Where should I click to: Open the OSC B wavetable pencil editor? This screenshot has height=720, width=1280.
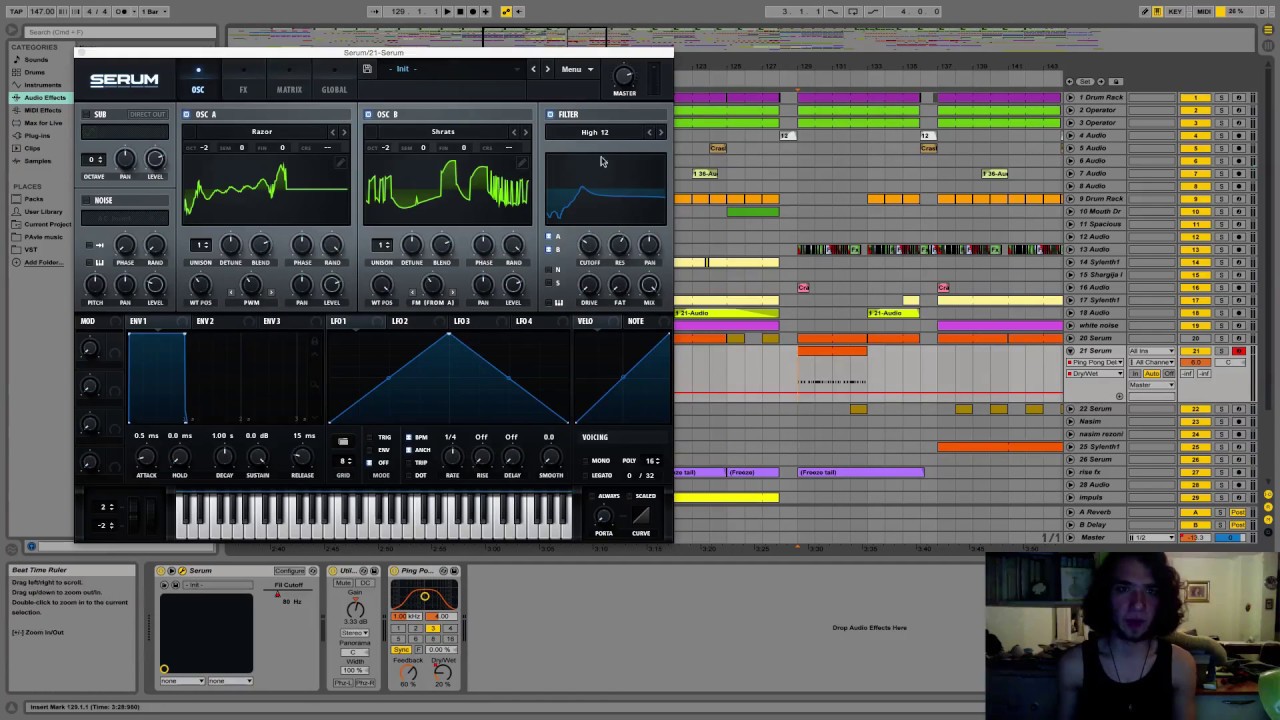[521, 163]
